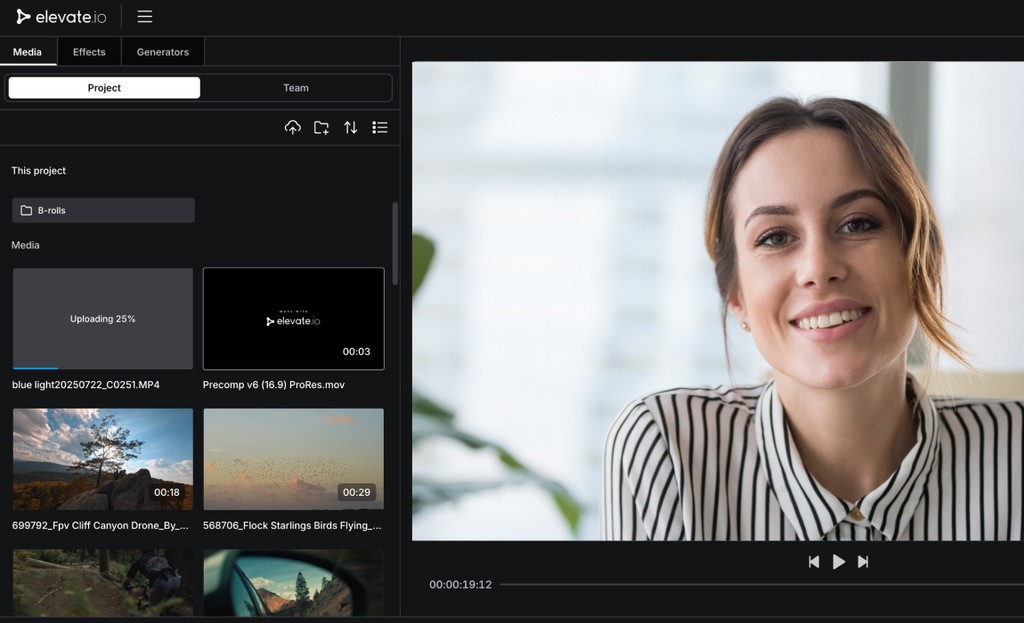The height and width of the screenshot is (623, 1024).
Task: Select the Project toggle in media panel
Action: point(103,87)
